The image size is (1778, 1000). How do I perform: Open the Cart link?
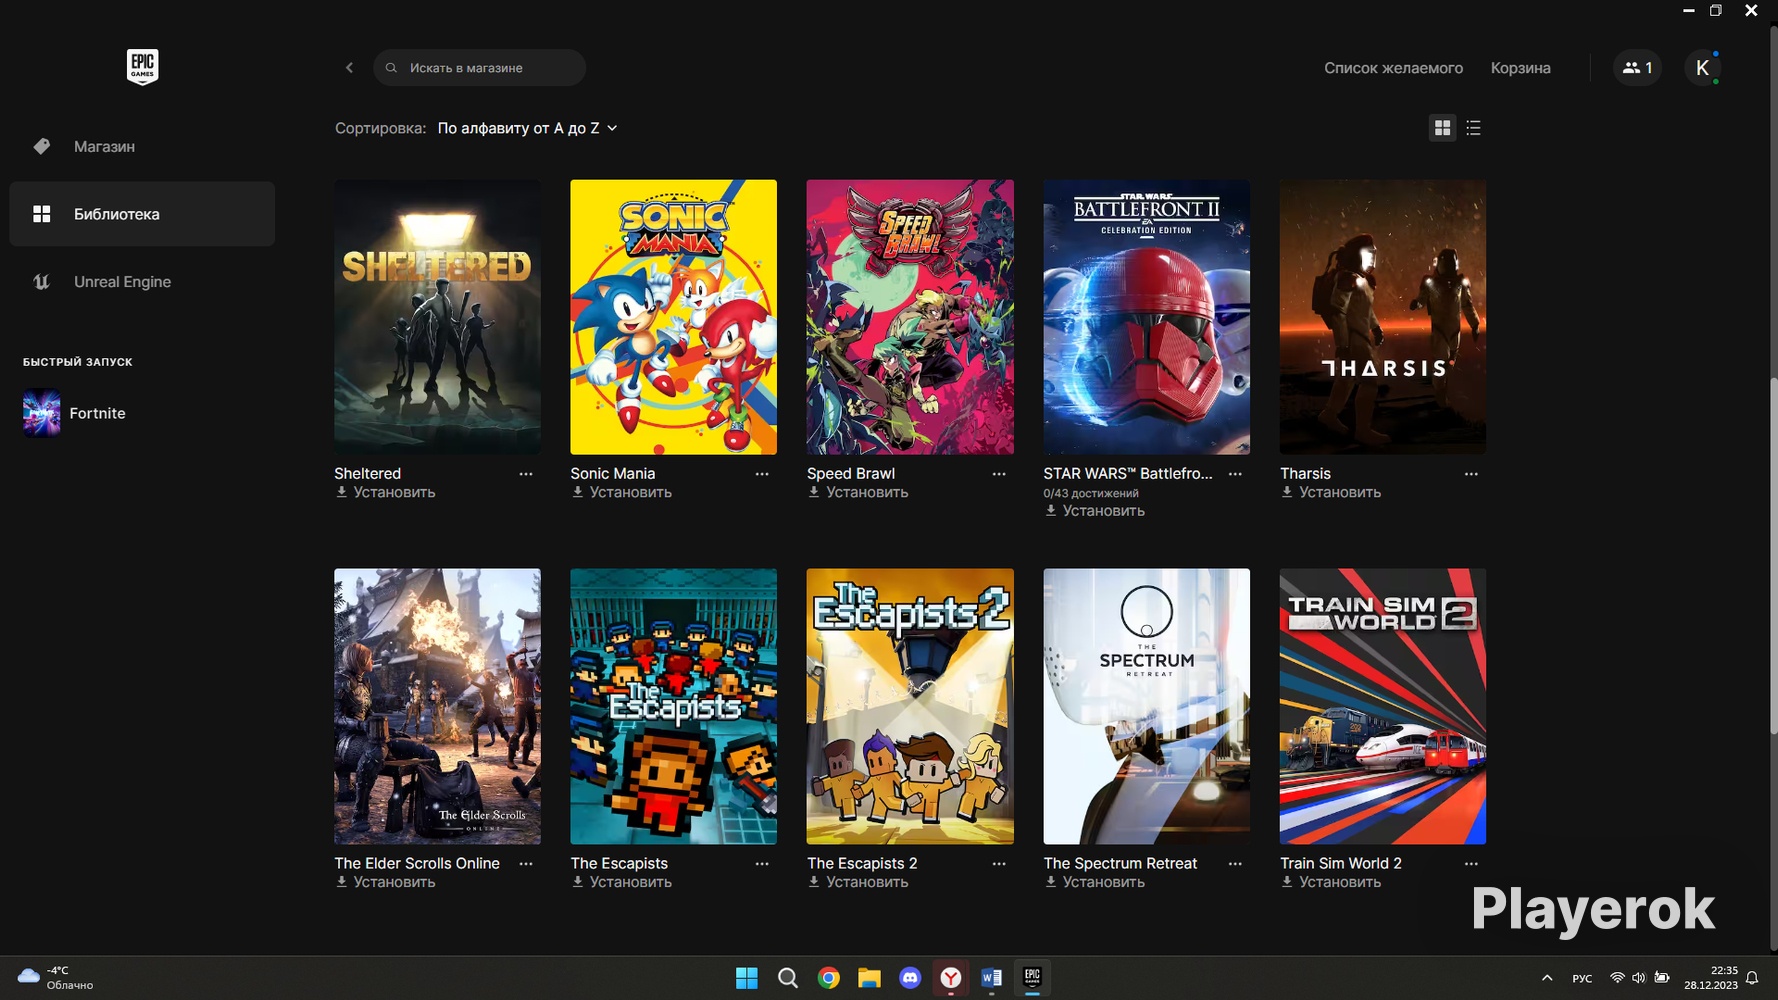pyautogui.click(x=1520, y=68)
